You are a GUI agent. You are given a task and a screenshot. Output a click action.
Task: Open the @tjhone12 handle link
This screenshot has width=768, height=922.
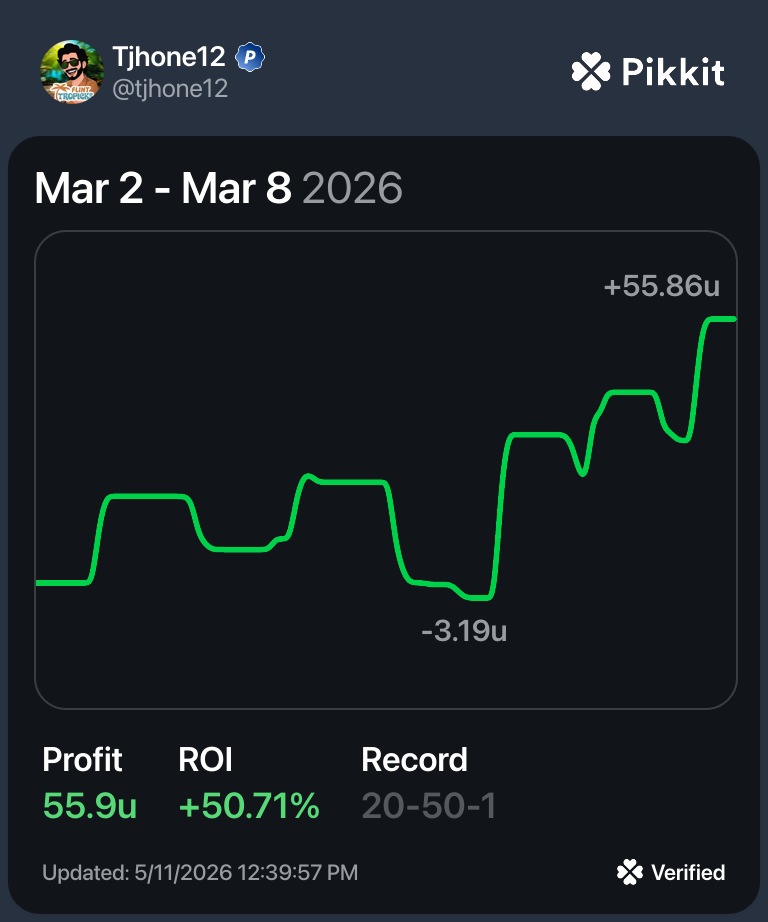click(x=169, y=89)
